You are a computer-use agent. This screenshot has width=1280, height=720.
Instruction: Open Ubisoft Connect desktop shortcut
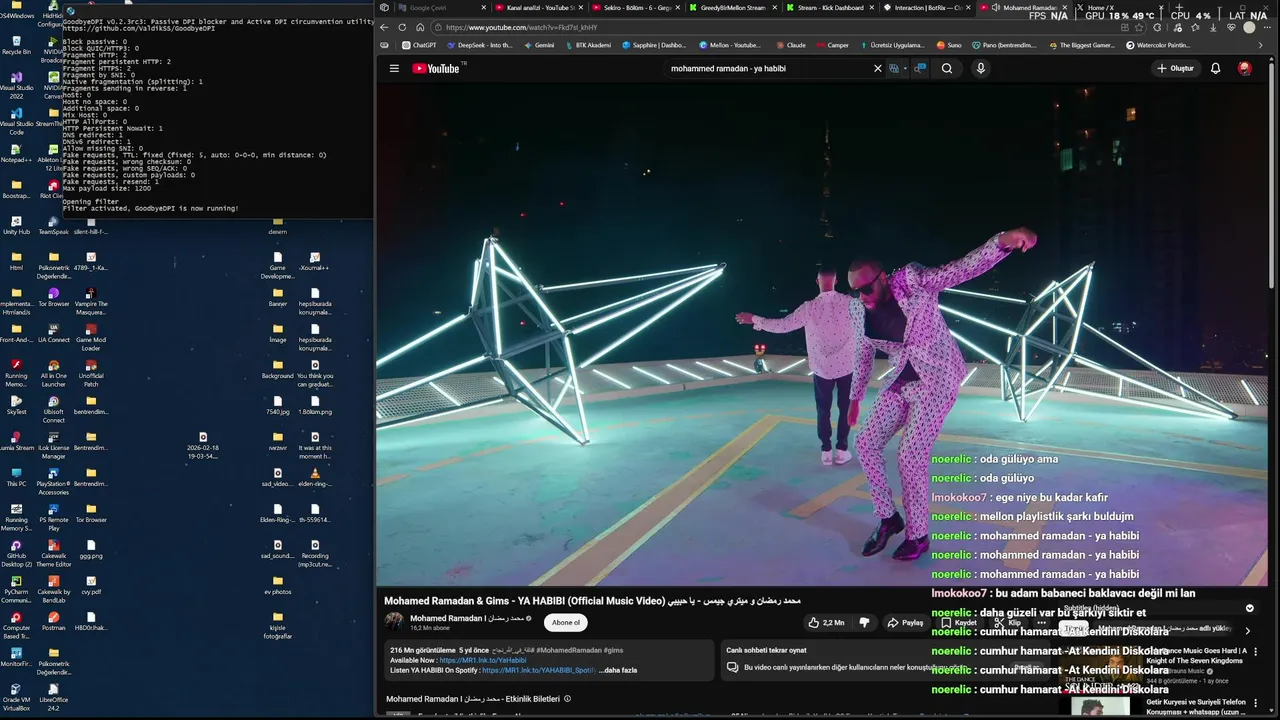click(x=53, y=408)
